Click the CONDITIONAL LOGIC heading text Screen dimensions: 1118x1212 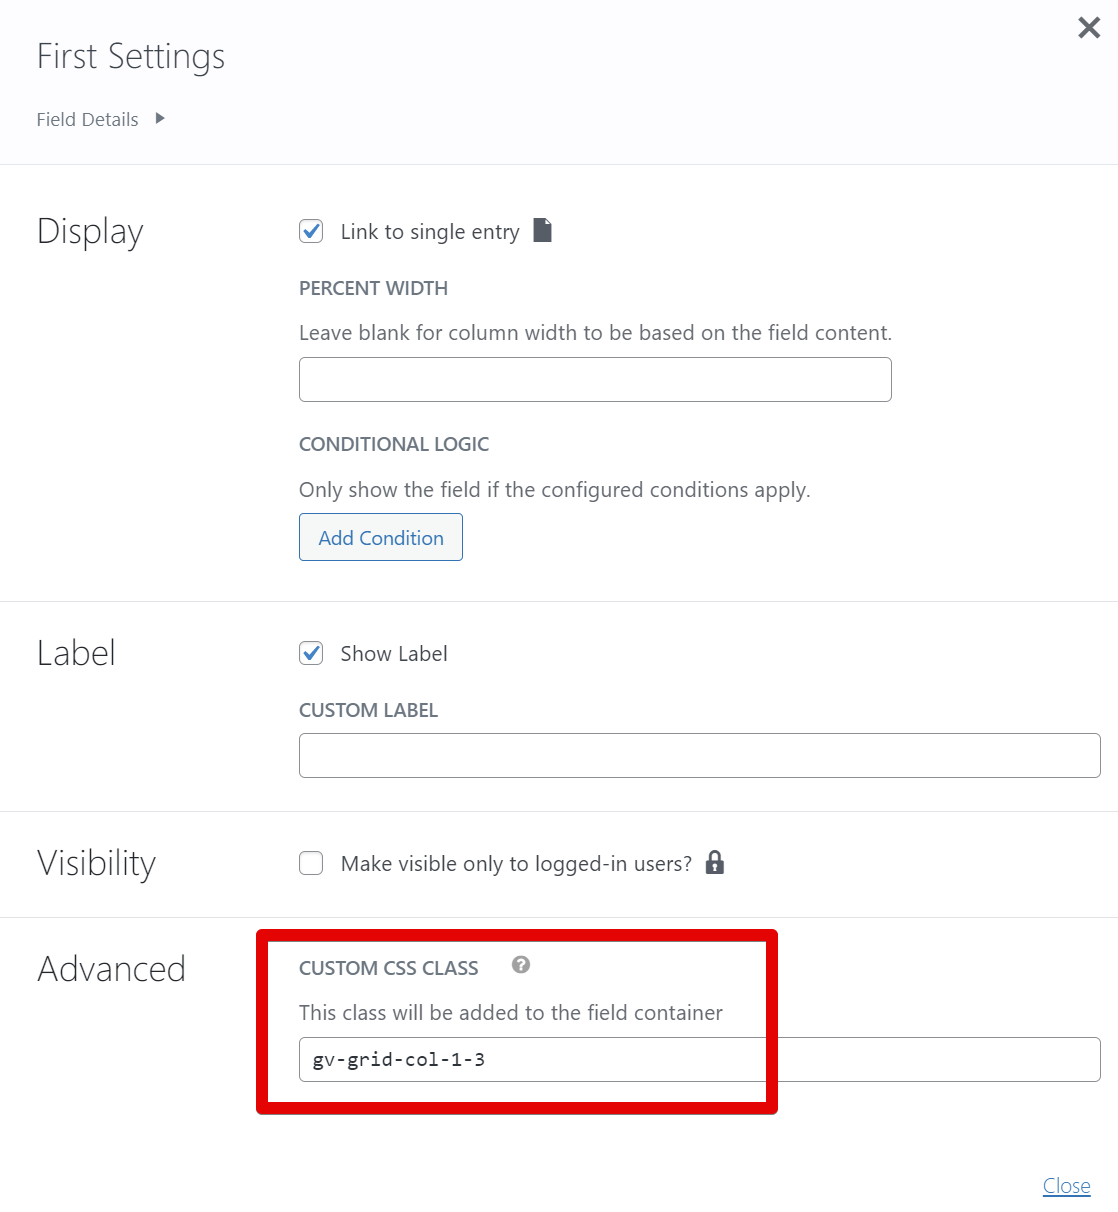click(x=394, y=444)
